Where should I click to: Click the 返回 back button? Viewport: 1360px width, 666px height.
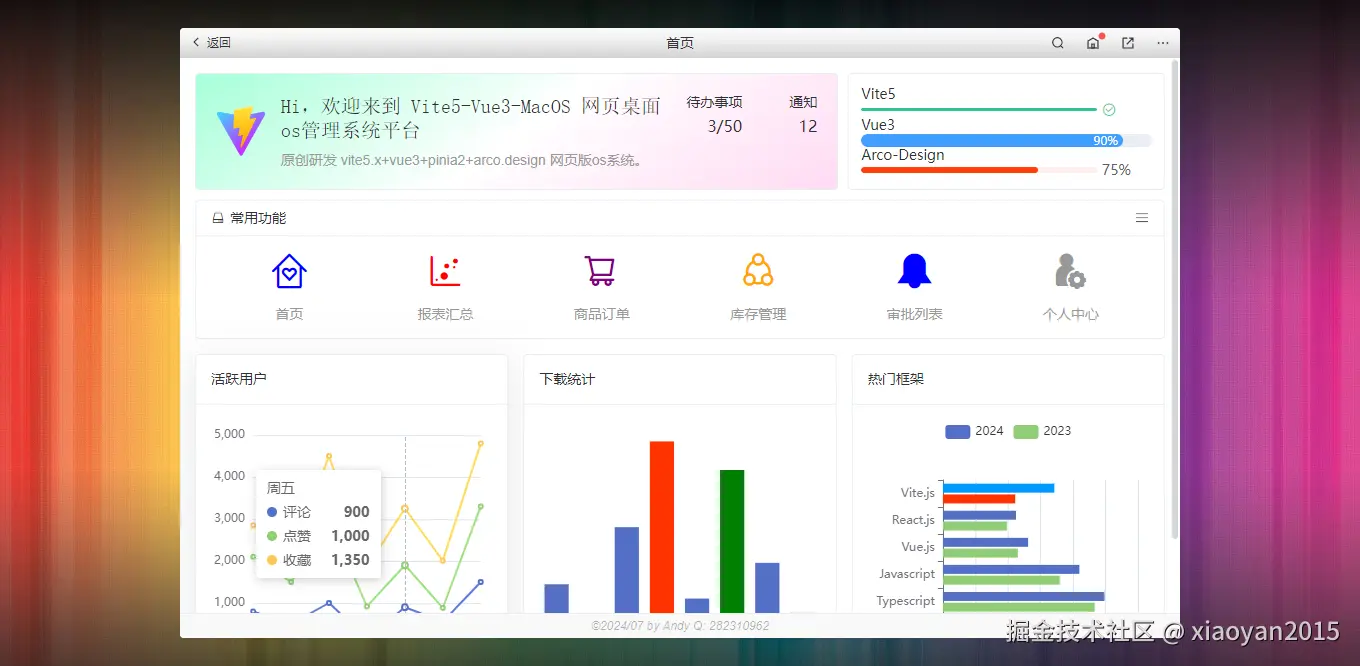click(210, 43)
